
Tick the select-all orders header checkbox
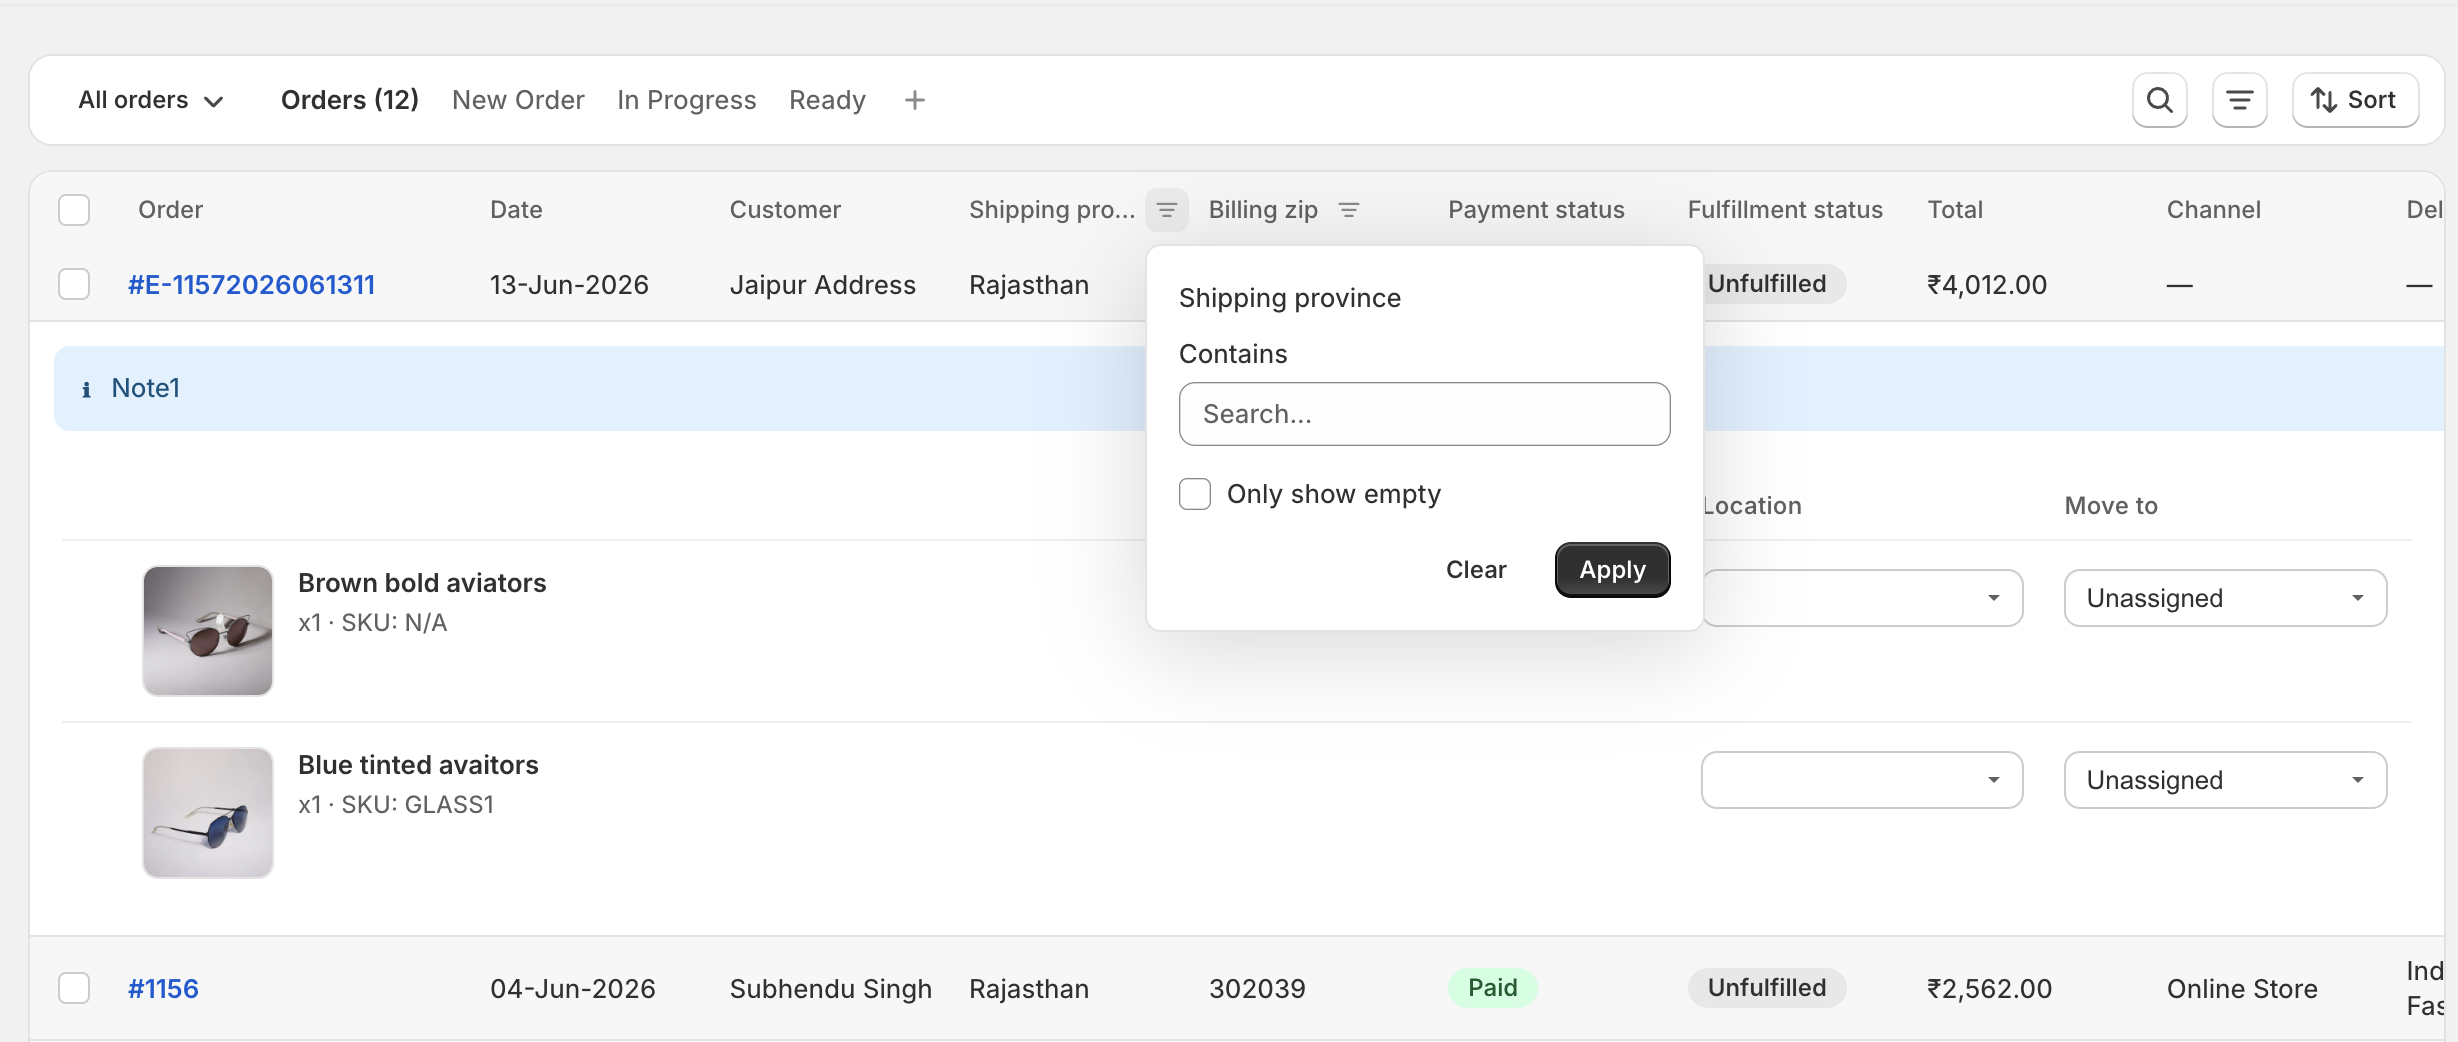click(74, 210)
